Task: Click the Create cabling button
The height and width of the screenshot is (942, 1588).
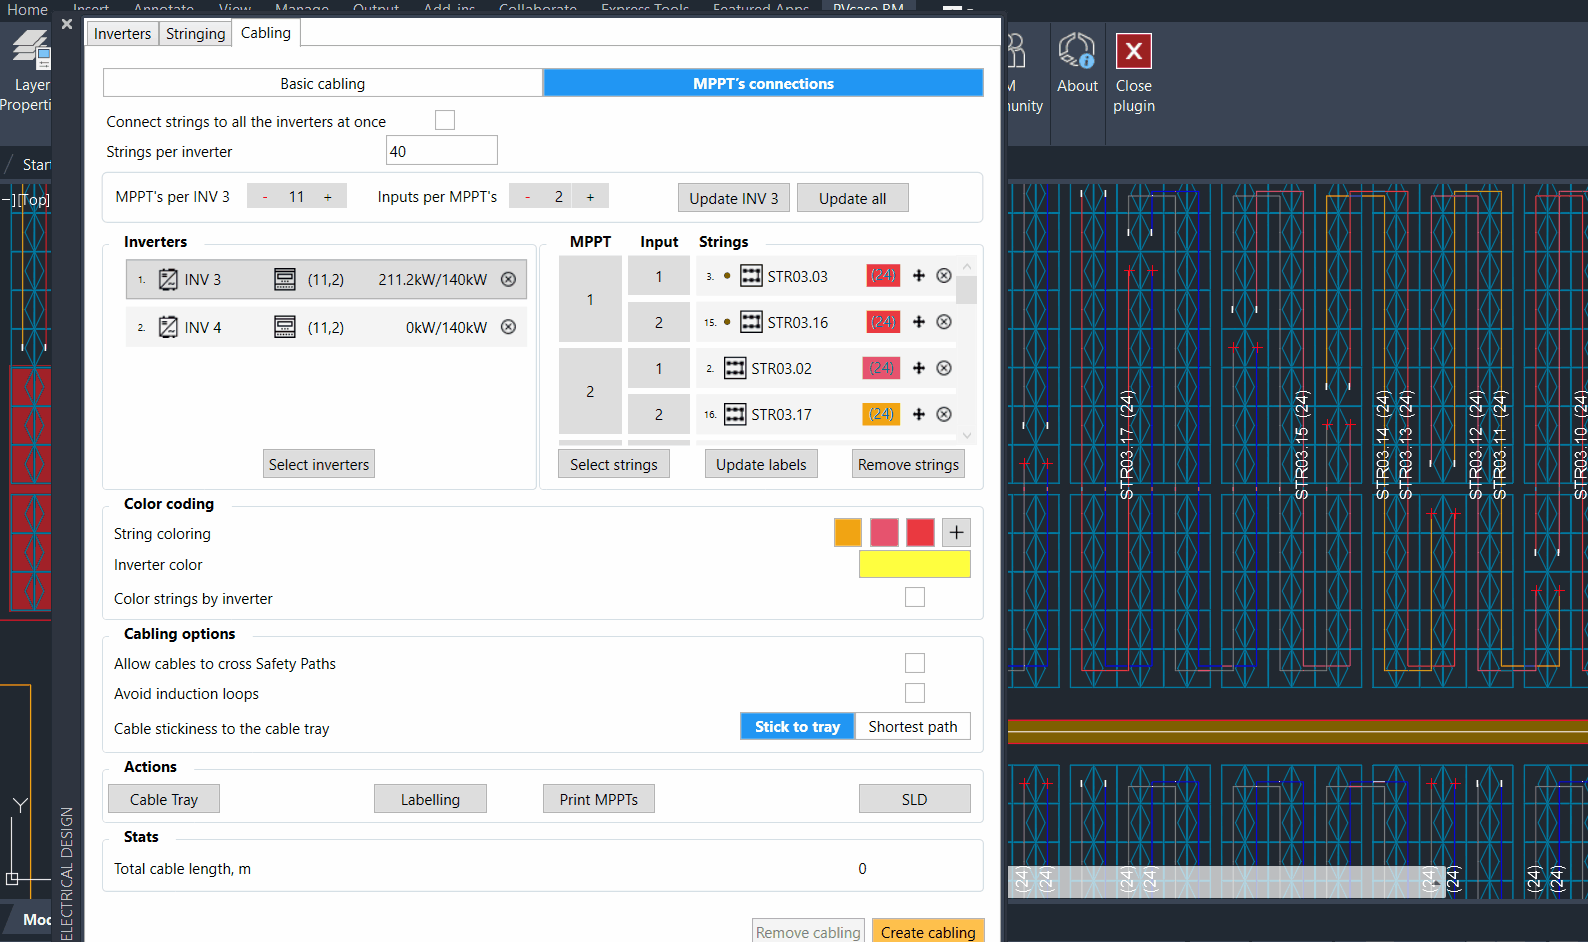Action: pos(927,932)
